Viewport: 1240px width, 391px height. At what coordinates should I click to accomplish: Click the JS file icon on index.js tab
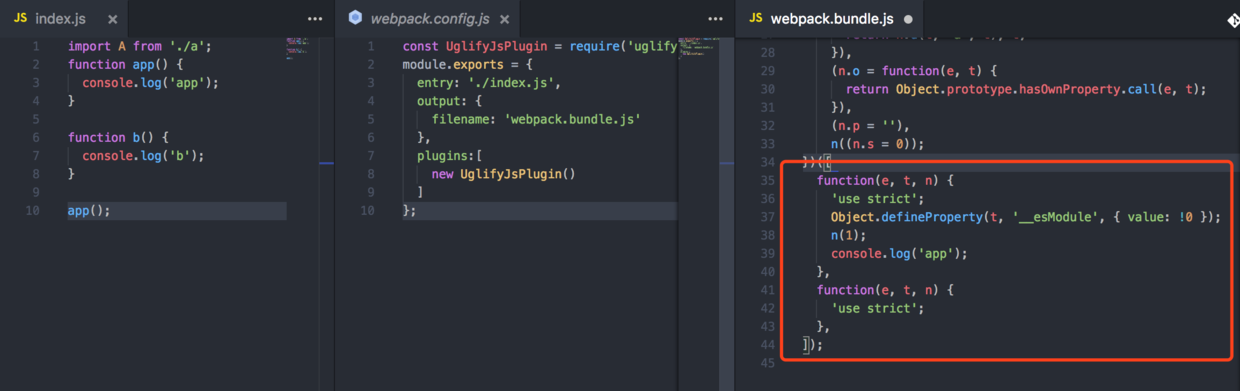tap(20, 19)
